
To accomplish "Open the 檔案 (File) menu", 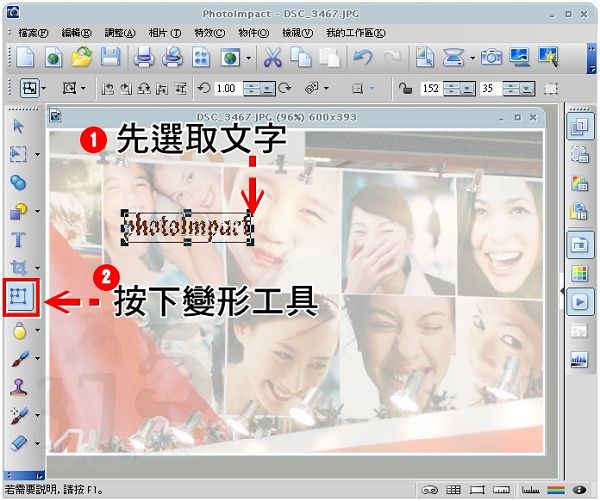I will tap(33, 33).
